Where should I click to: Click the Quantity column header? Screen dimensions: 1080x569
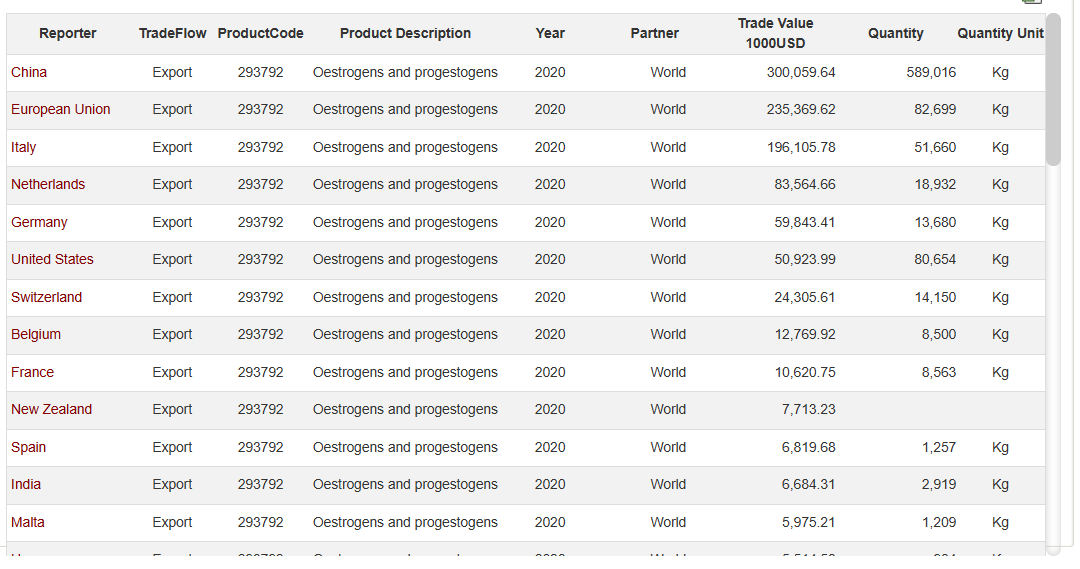click(895, 34)
